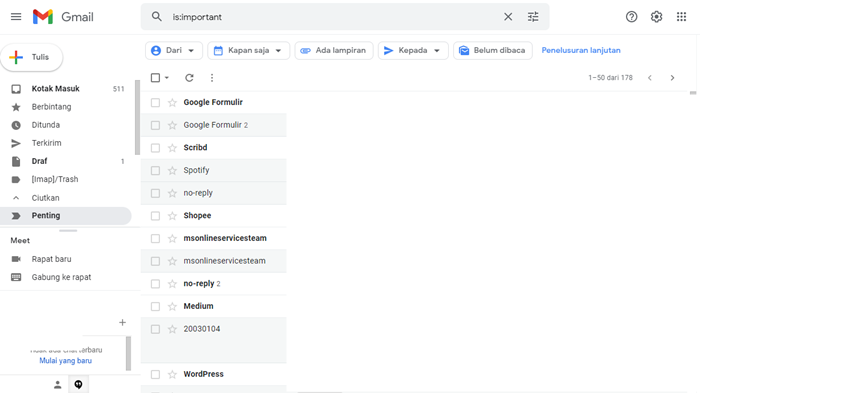Start a Rapat baru meeting
The height and width of the screenshot is (393, 860).
coord(52,259)
